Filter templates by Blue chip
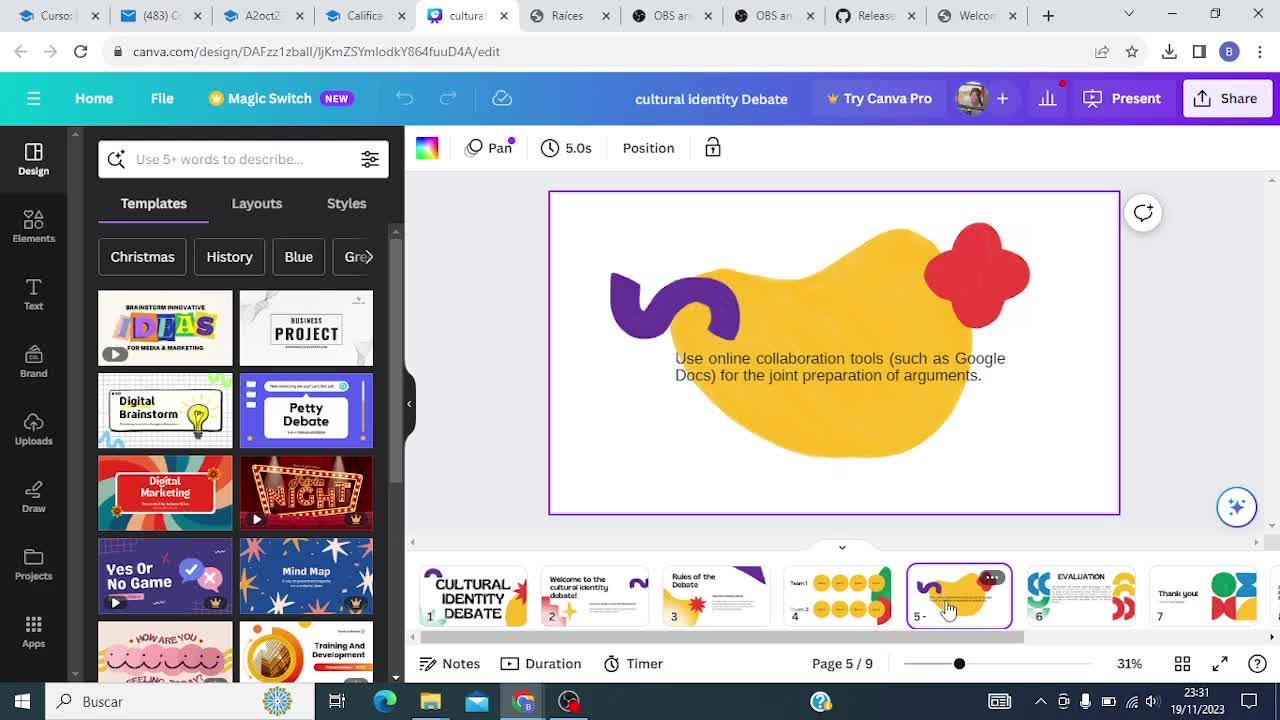 pos(298,257)
